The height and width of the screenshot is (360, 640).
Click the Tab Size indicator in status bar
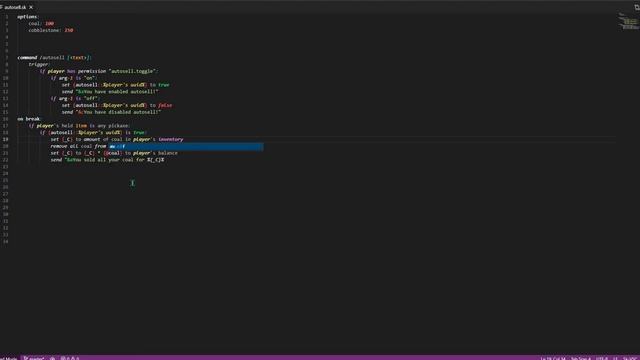(x=580, y=358)
